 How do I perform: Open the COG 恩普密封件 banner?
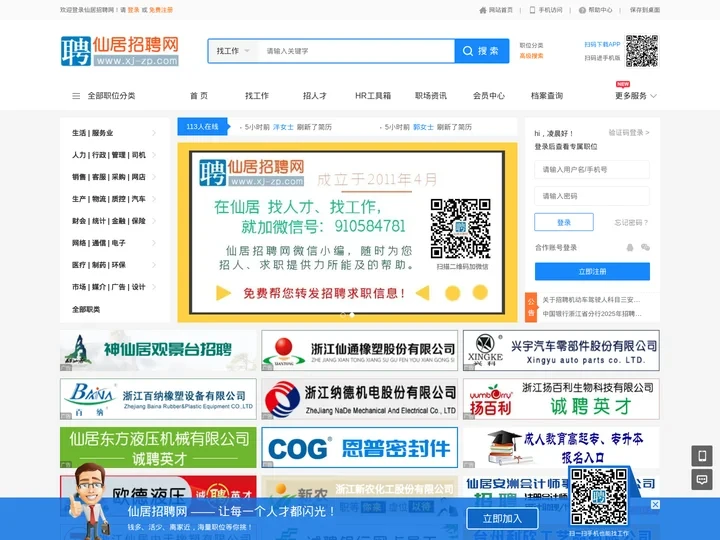(x=360, y=448)
